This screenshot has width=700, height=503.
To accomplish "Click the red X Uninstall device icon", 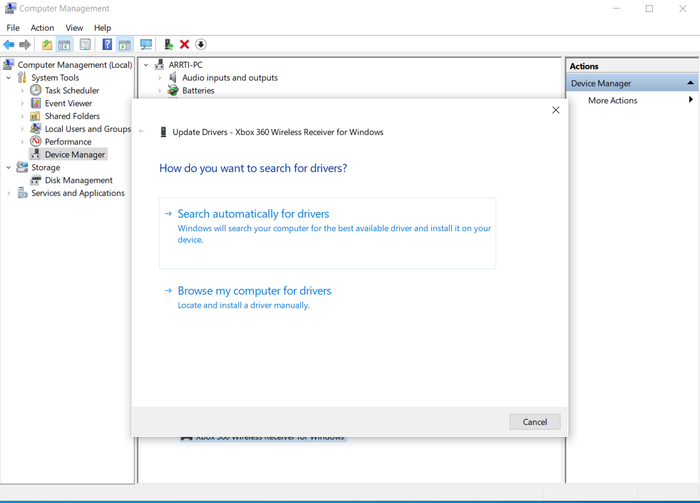I will pyautogui.click(x=184, y=45).
